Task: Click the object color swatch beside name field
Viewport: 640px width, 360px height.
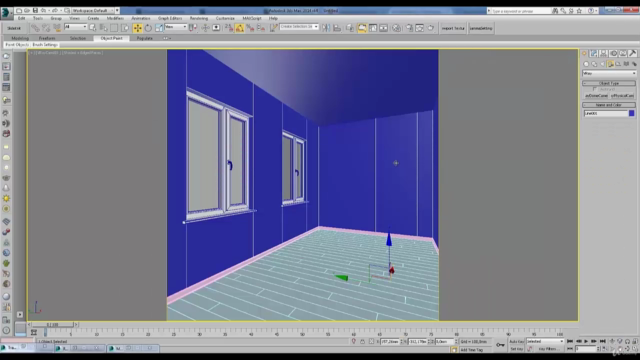Action: pos(632,113)
